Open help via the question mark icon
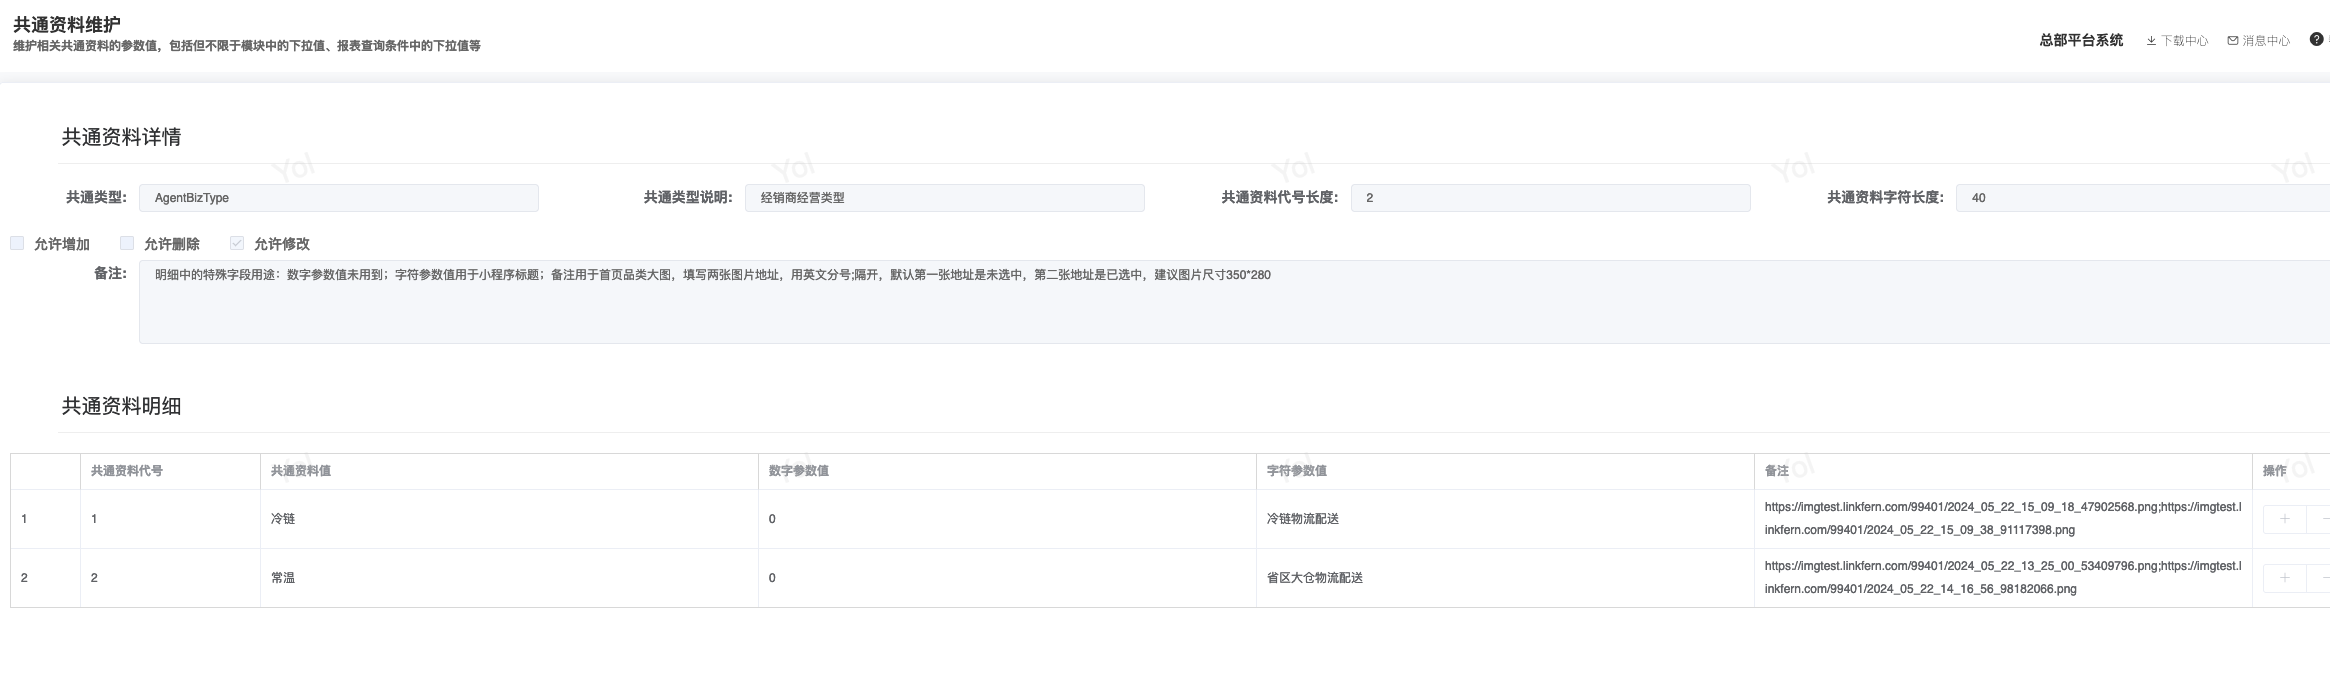2330x680 pixels. coord(2316,40)
